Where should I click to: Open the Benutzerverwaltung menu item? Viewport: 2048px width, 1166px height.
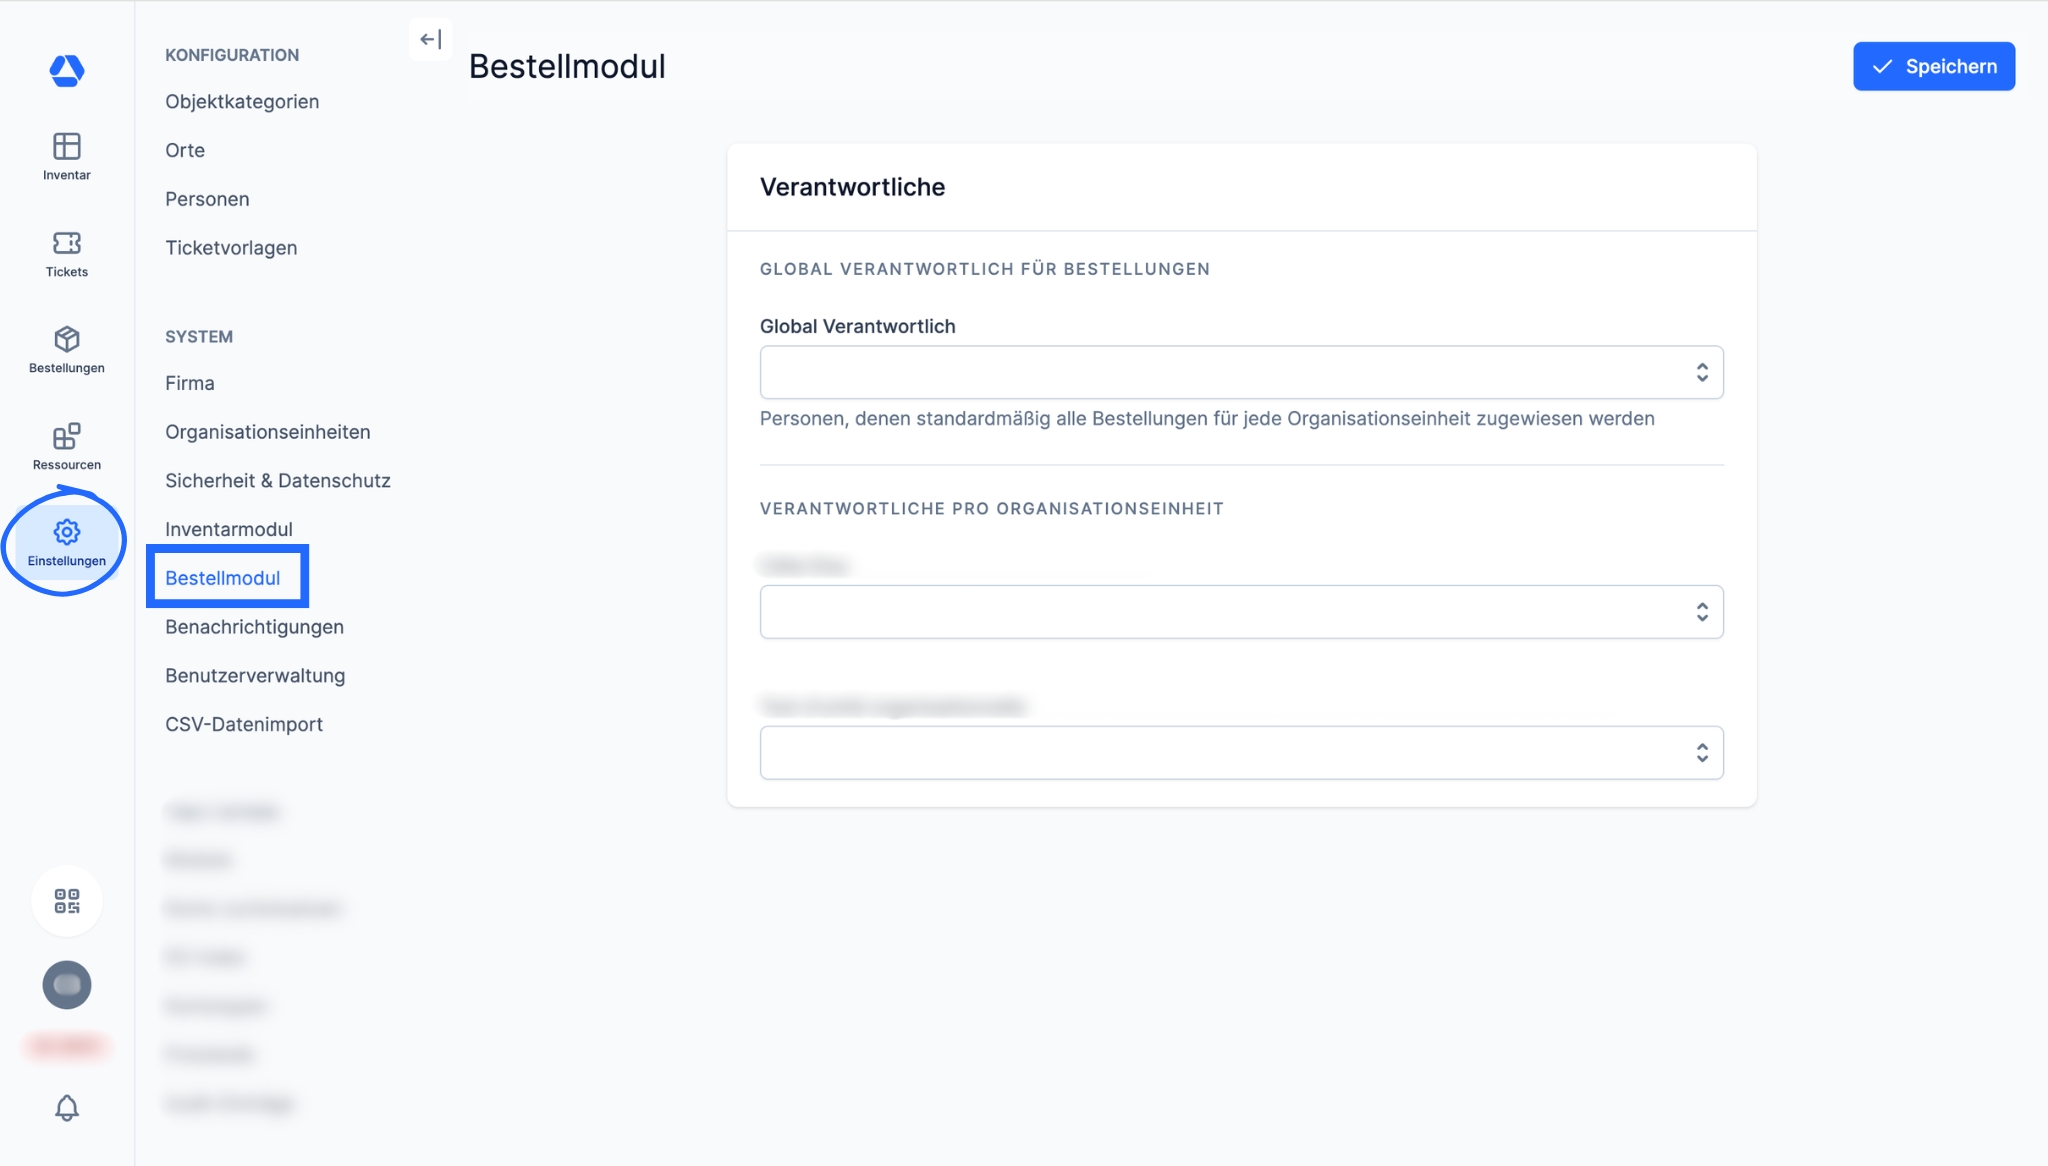(255, 676)
